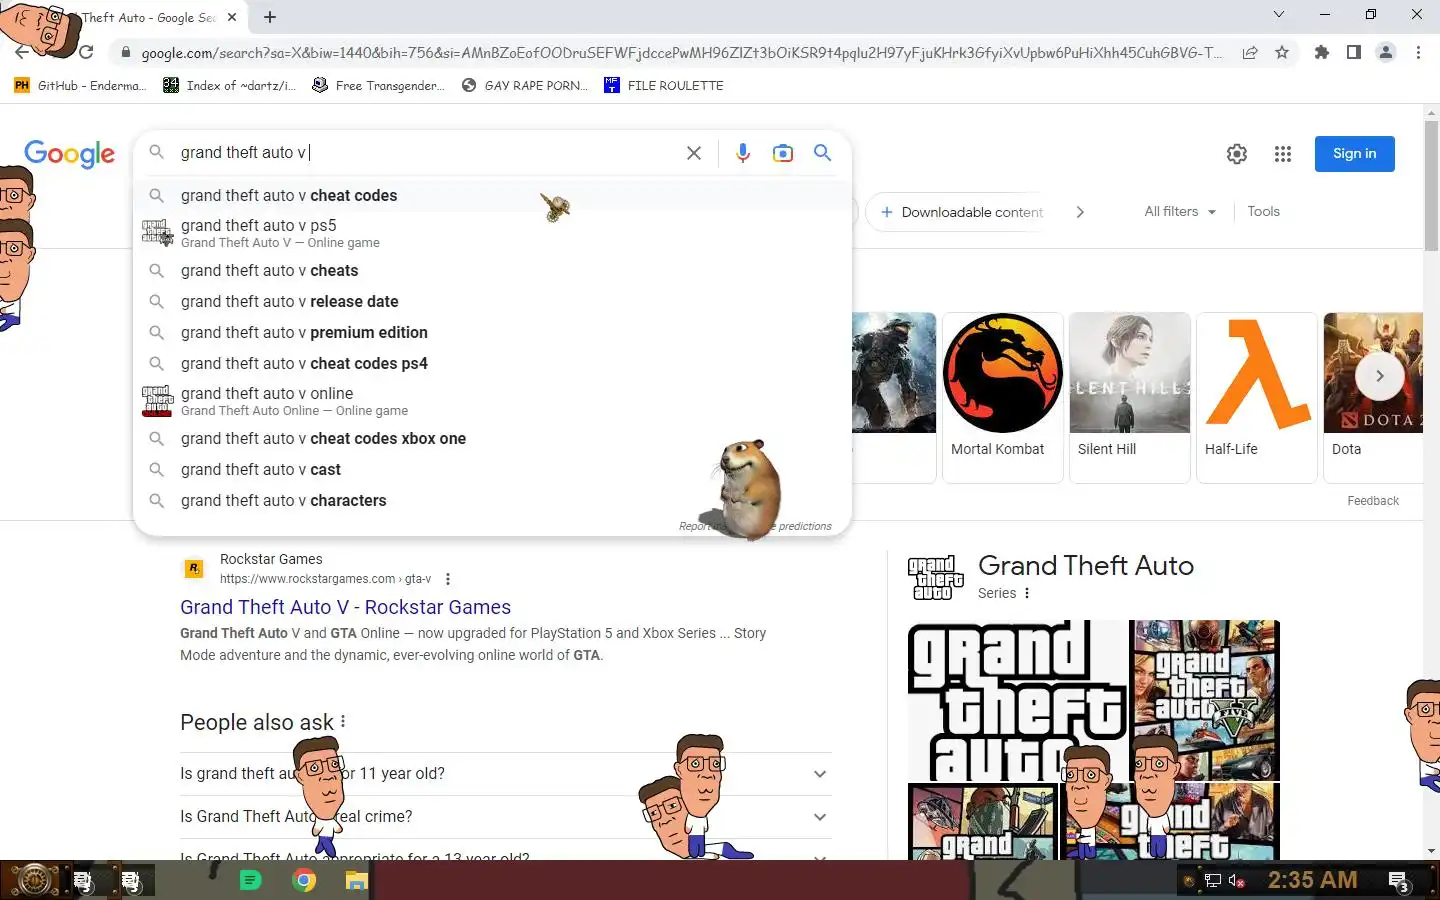Click the Start button in the taskbar
The image size is (1440, 900).
coord(33,880)
